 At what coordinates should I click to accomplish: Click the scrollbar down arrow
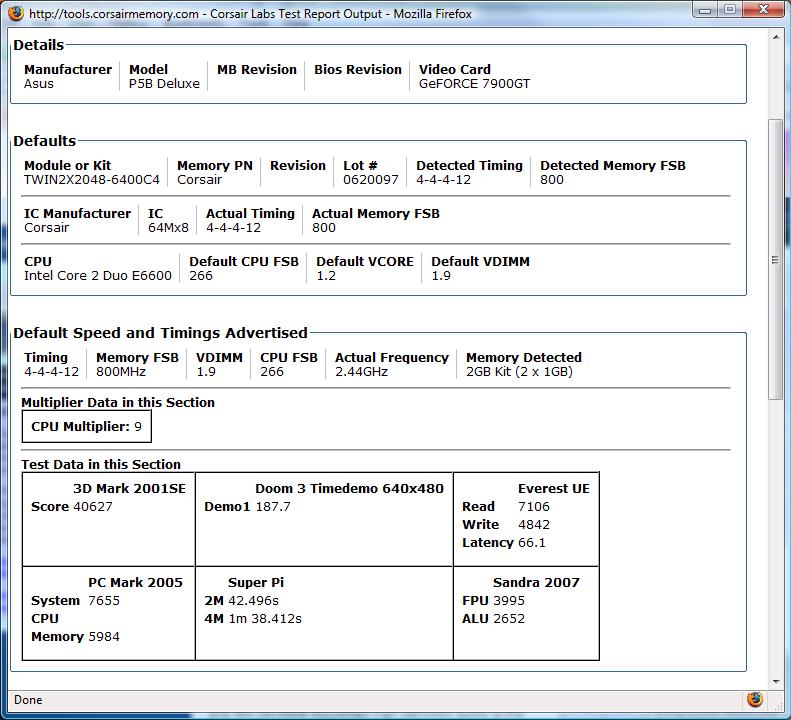(776, 682)
